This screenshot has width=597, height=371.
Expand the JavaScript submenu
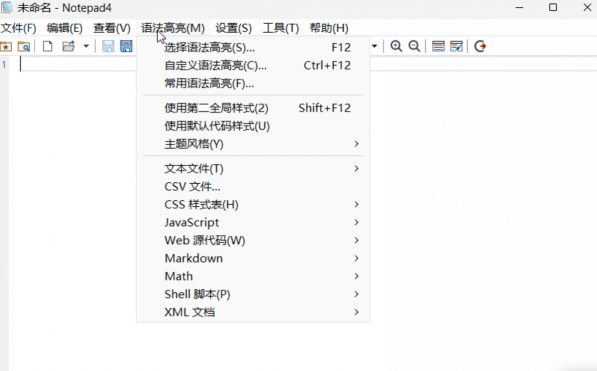(x=253, y=222)
